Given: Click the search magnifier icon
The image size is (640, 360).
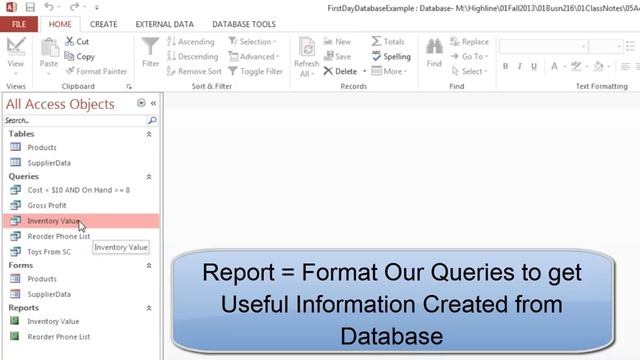Looking at the screenshot, I should tap(152, 120).
